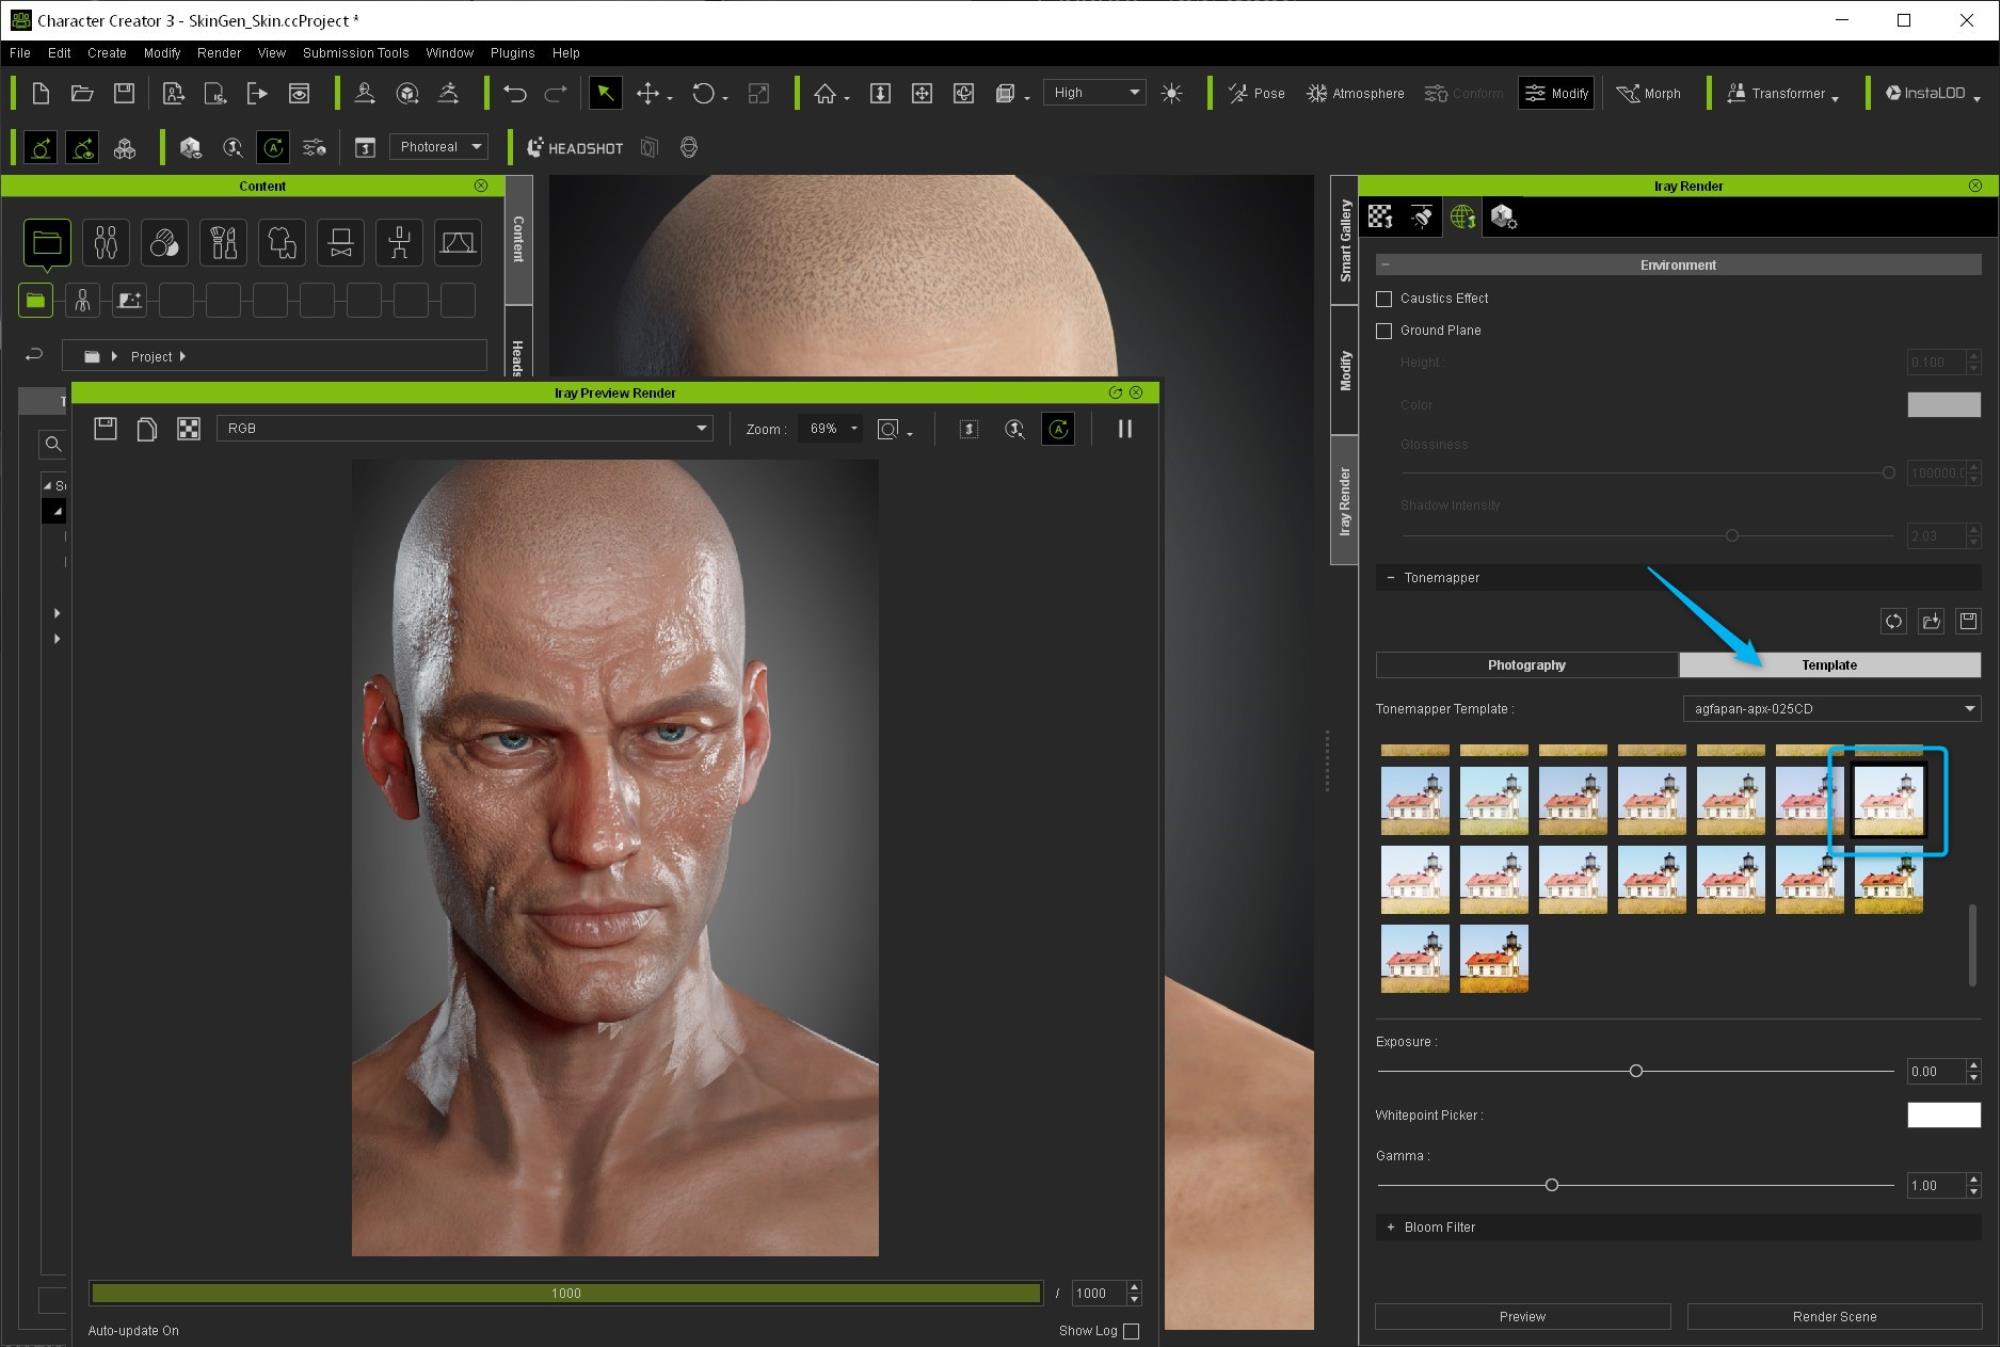Viewport: 2000px width, 1347px height.
Task: Adjust the Gamma slider handle
Action: pyautogui.click(x=1552, y=1185)
